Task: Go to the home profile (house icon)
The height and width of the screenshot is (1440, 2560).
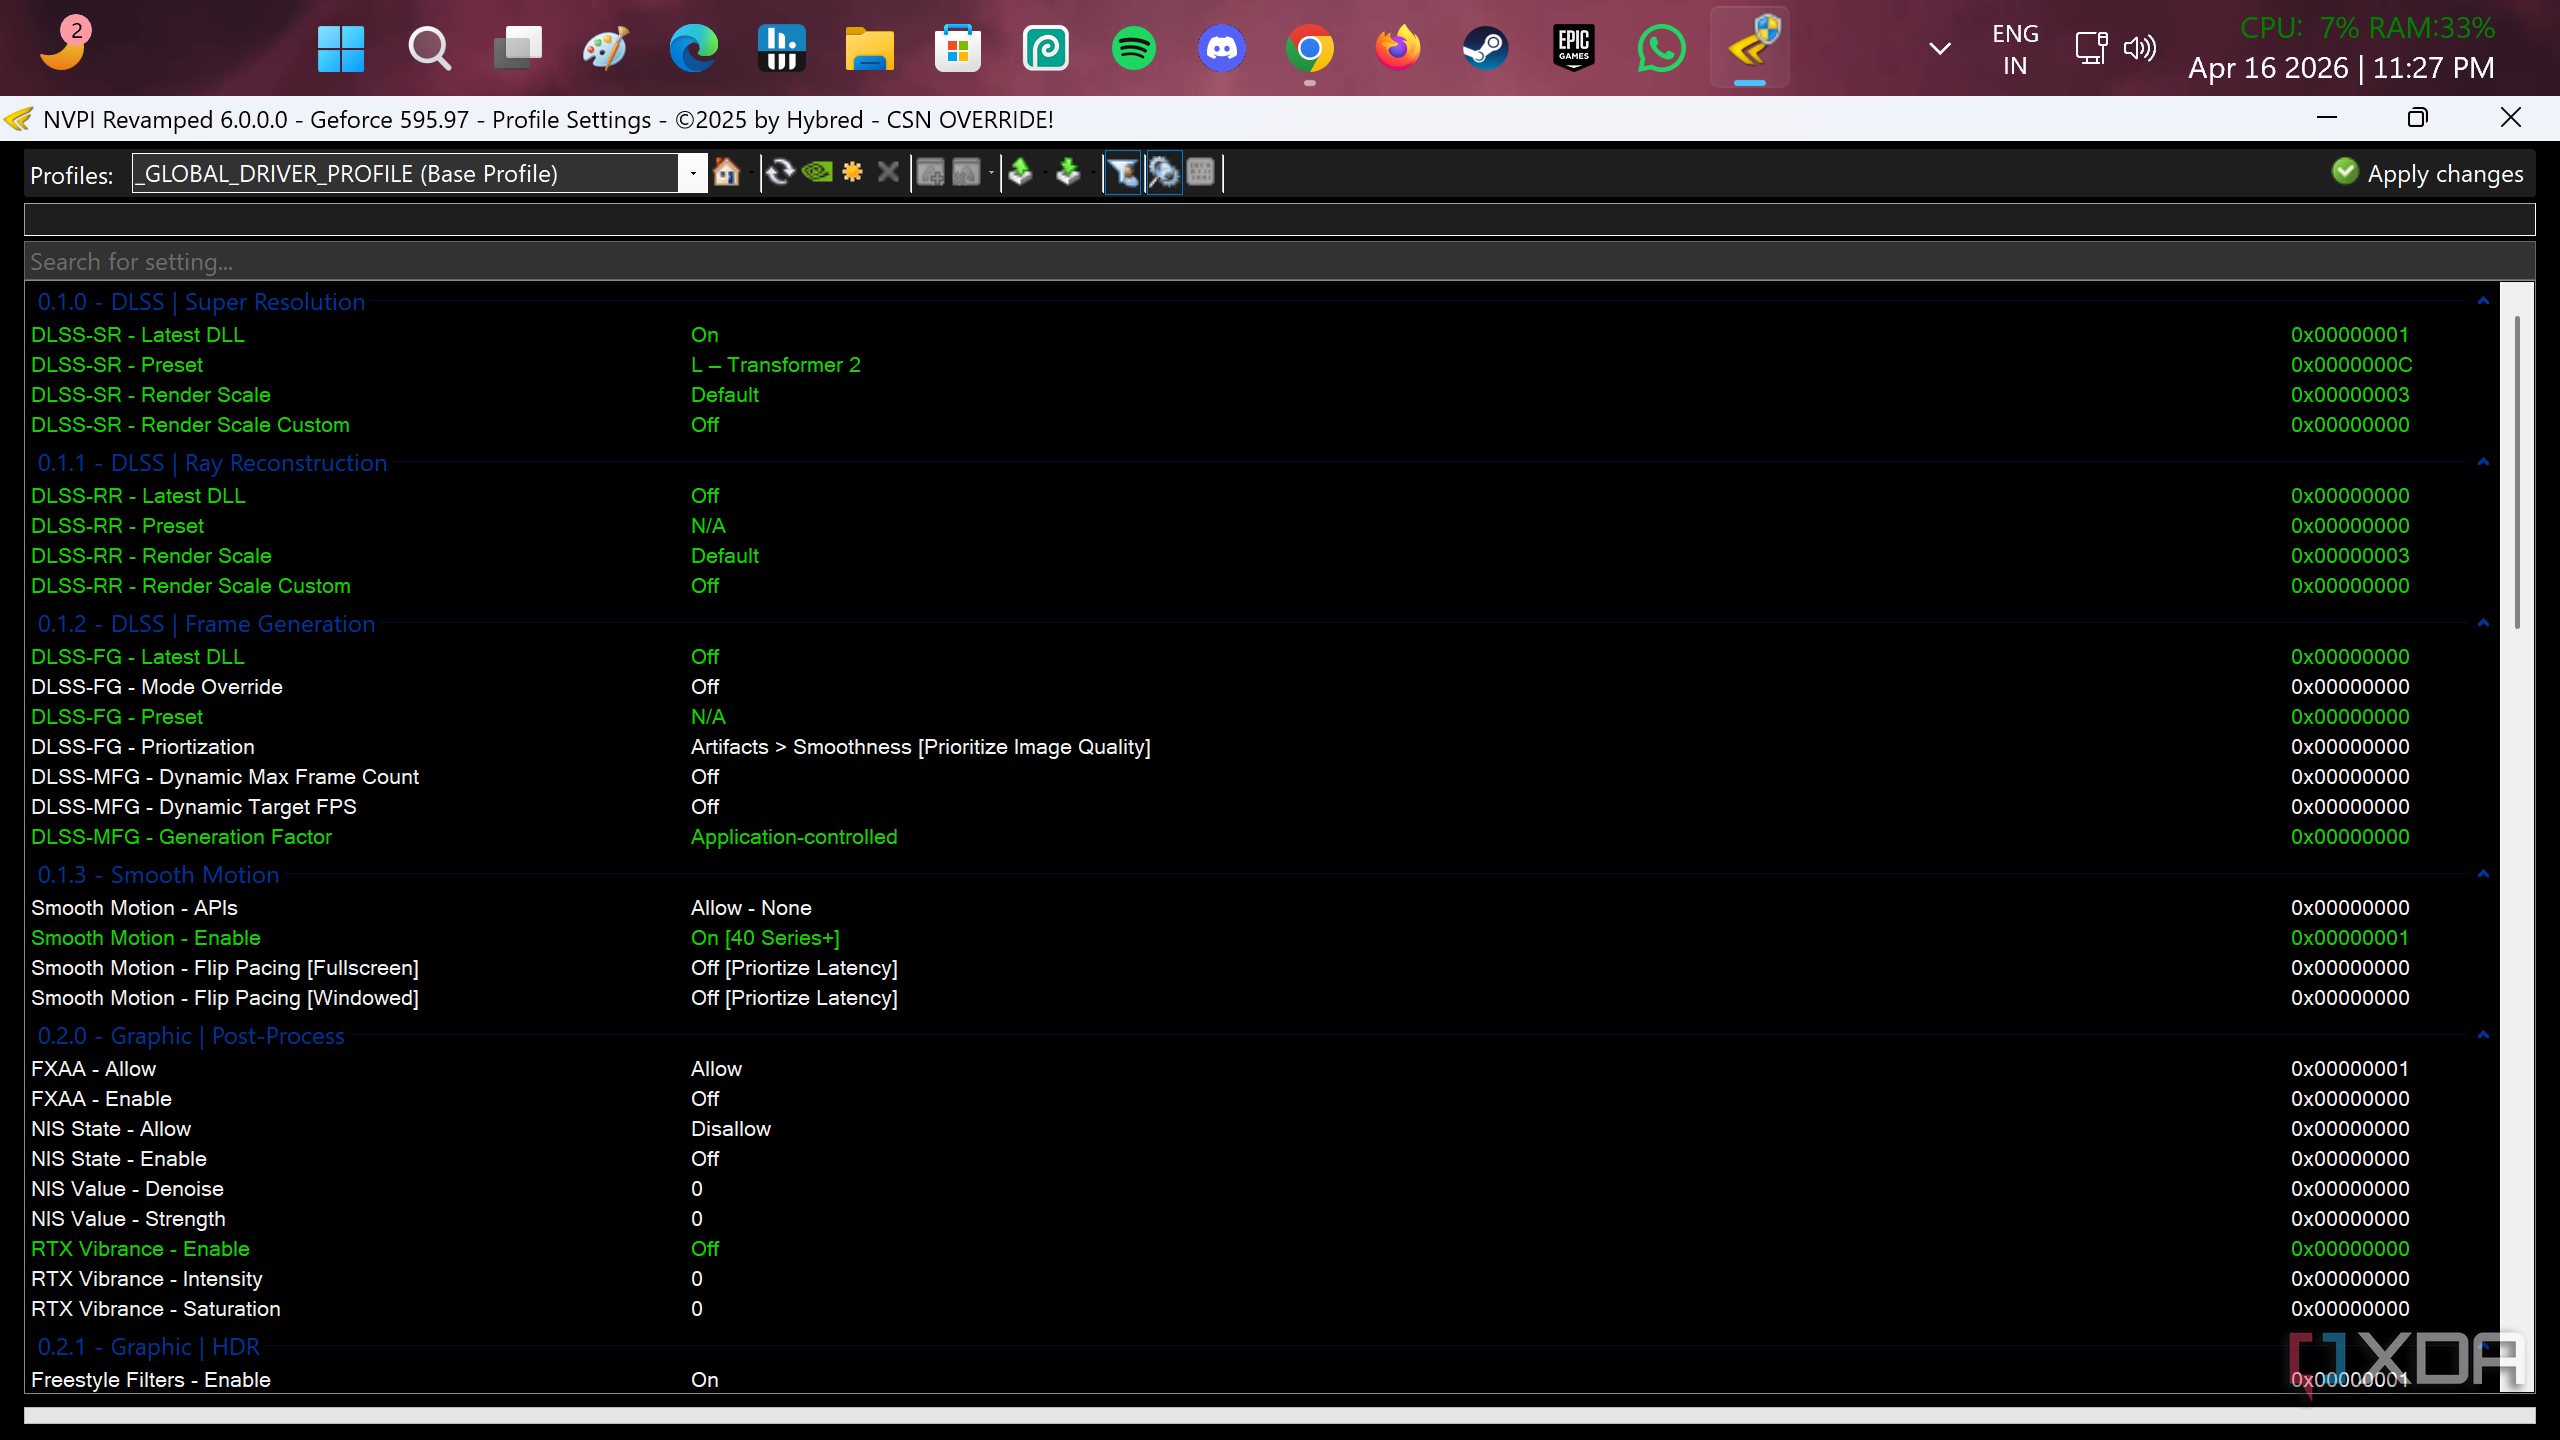Action: point(727,172)
